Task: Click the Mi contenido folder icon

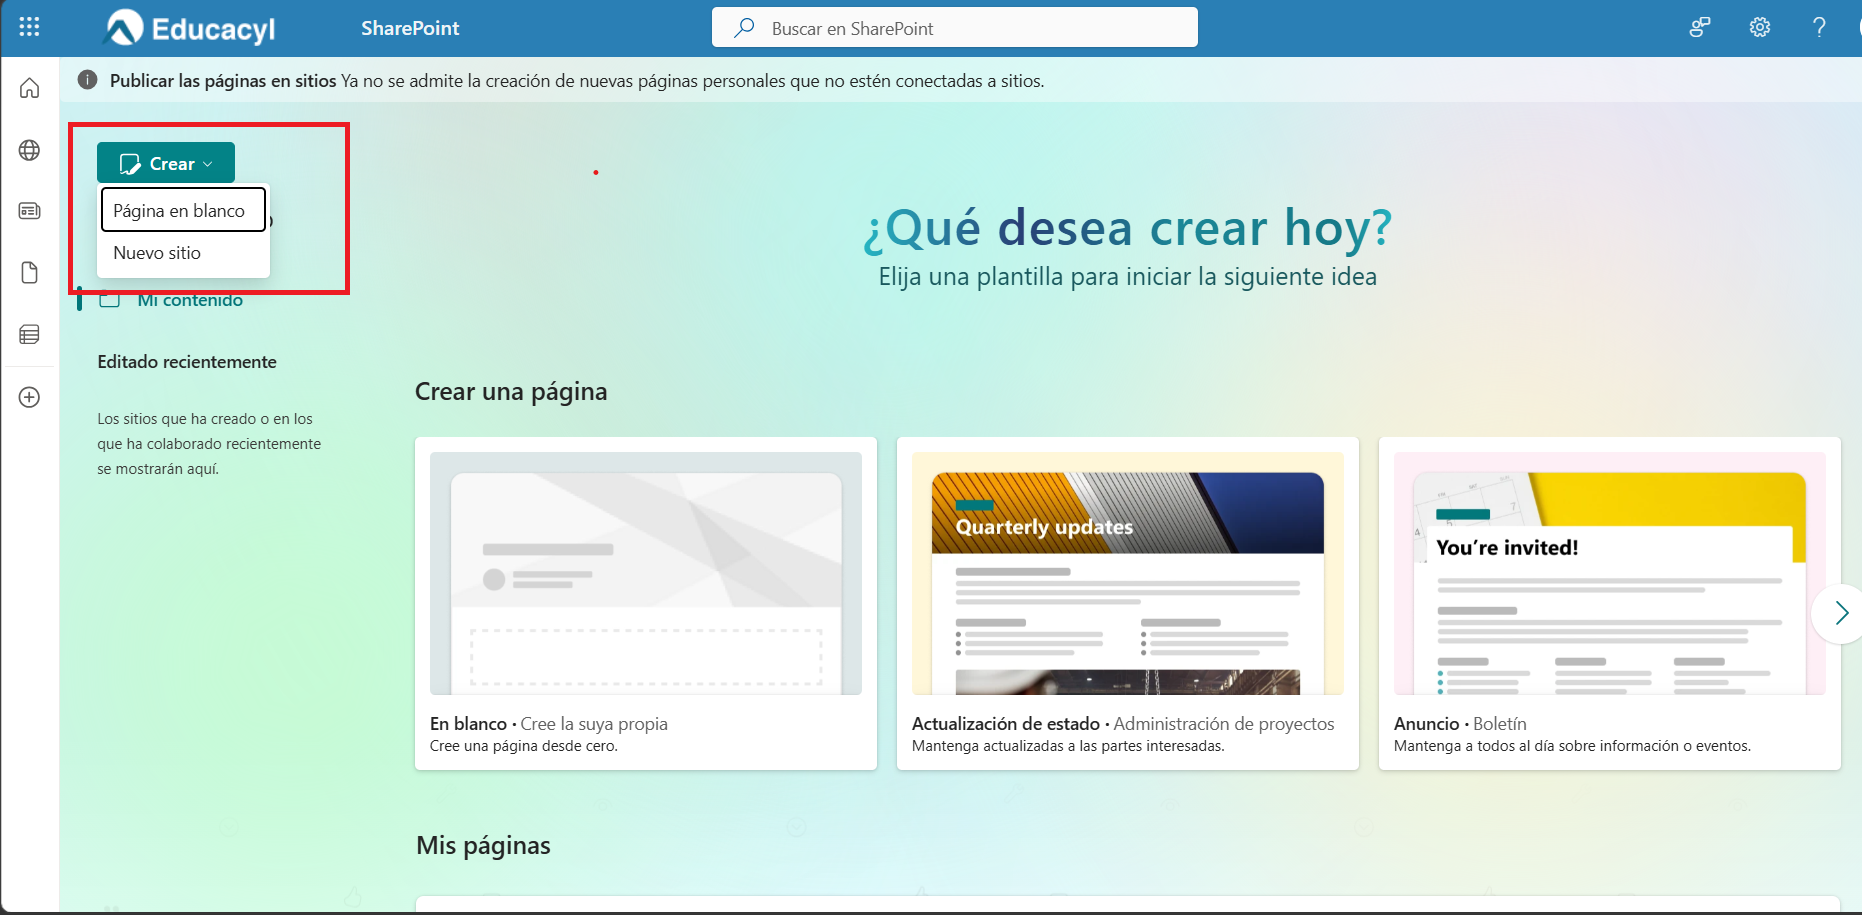Action: point(110,300)
